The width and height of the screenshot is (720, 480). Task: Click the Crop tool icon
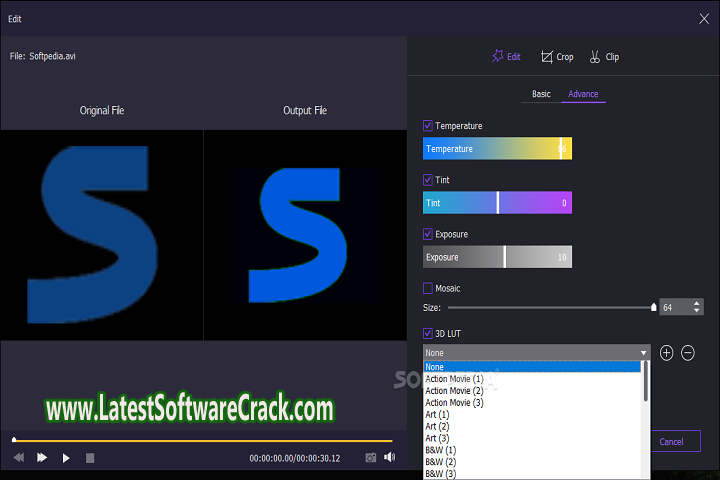click(547, 57)
